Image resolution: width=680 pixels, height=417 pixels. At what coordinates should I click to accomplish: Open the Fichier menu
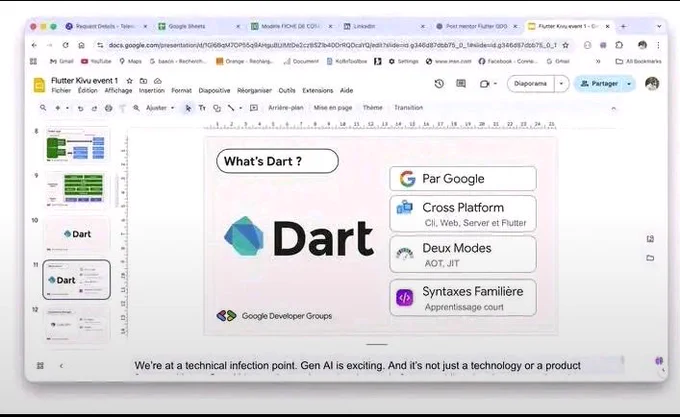[x=61, y=91]
